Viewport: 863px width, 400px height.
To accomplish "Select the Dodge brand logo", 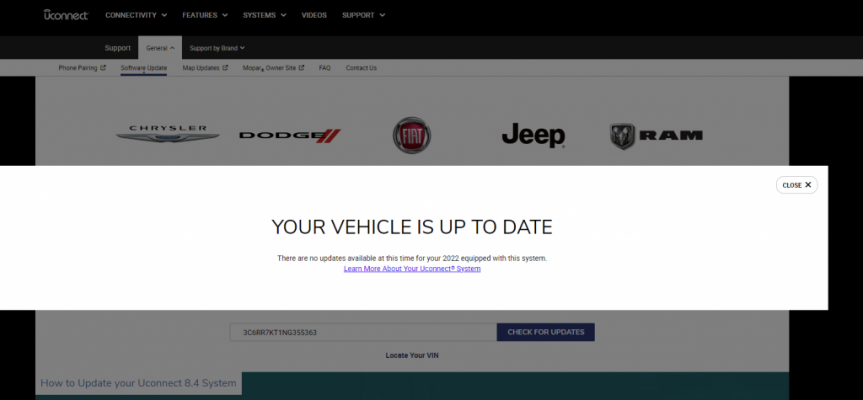I will tap(290, 135).
